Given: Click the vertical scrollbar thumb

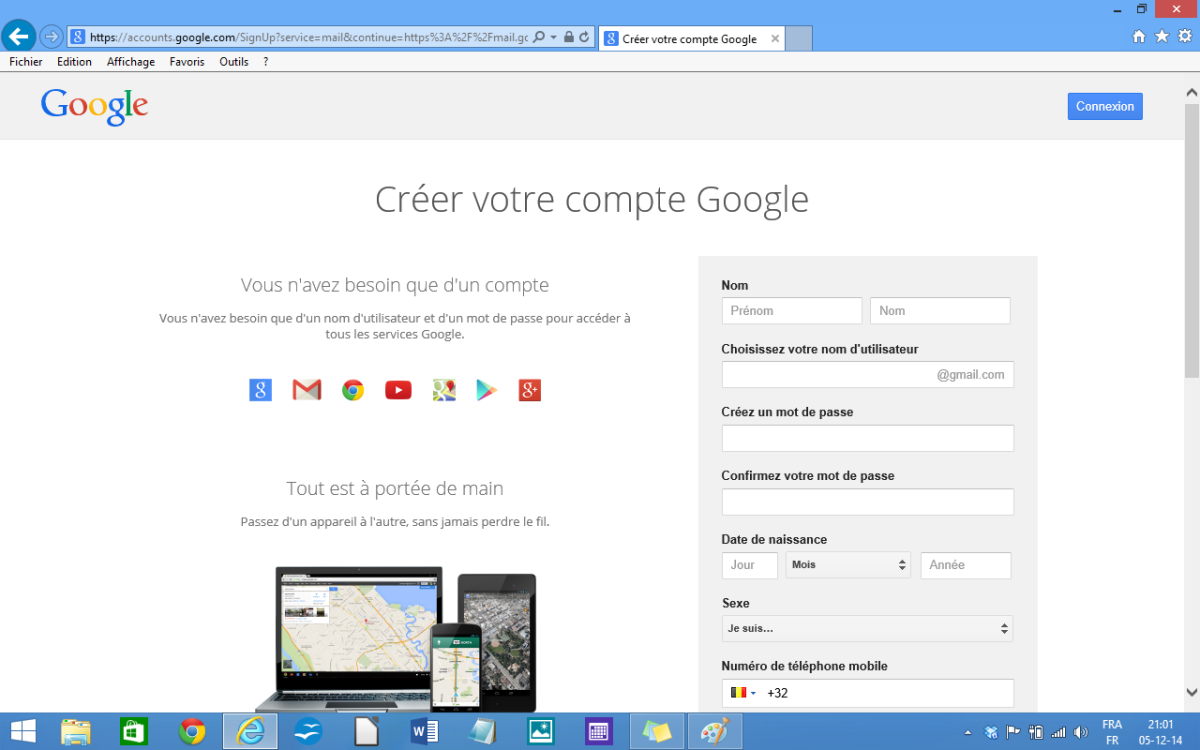Looking at the screenshot, I should click(x=1191, y=240).
